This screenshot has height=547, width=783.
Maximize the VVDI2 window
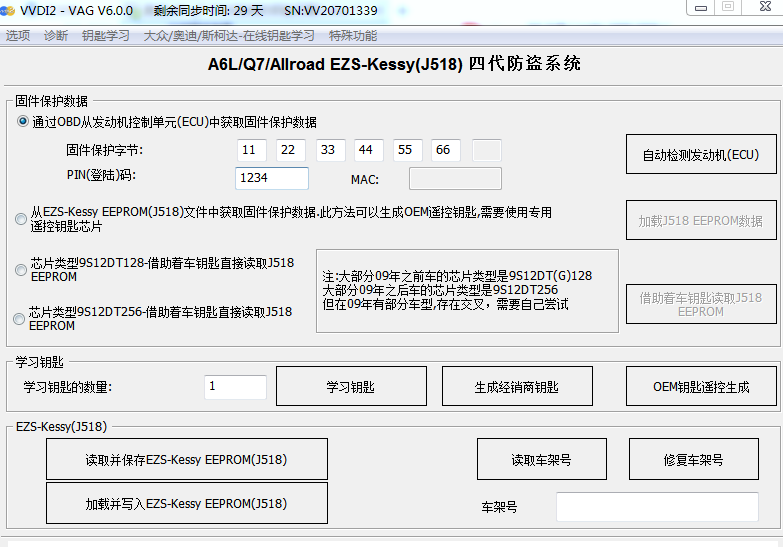click(x=728, y=7)
